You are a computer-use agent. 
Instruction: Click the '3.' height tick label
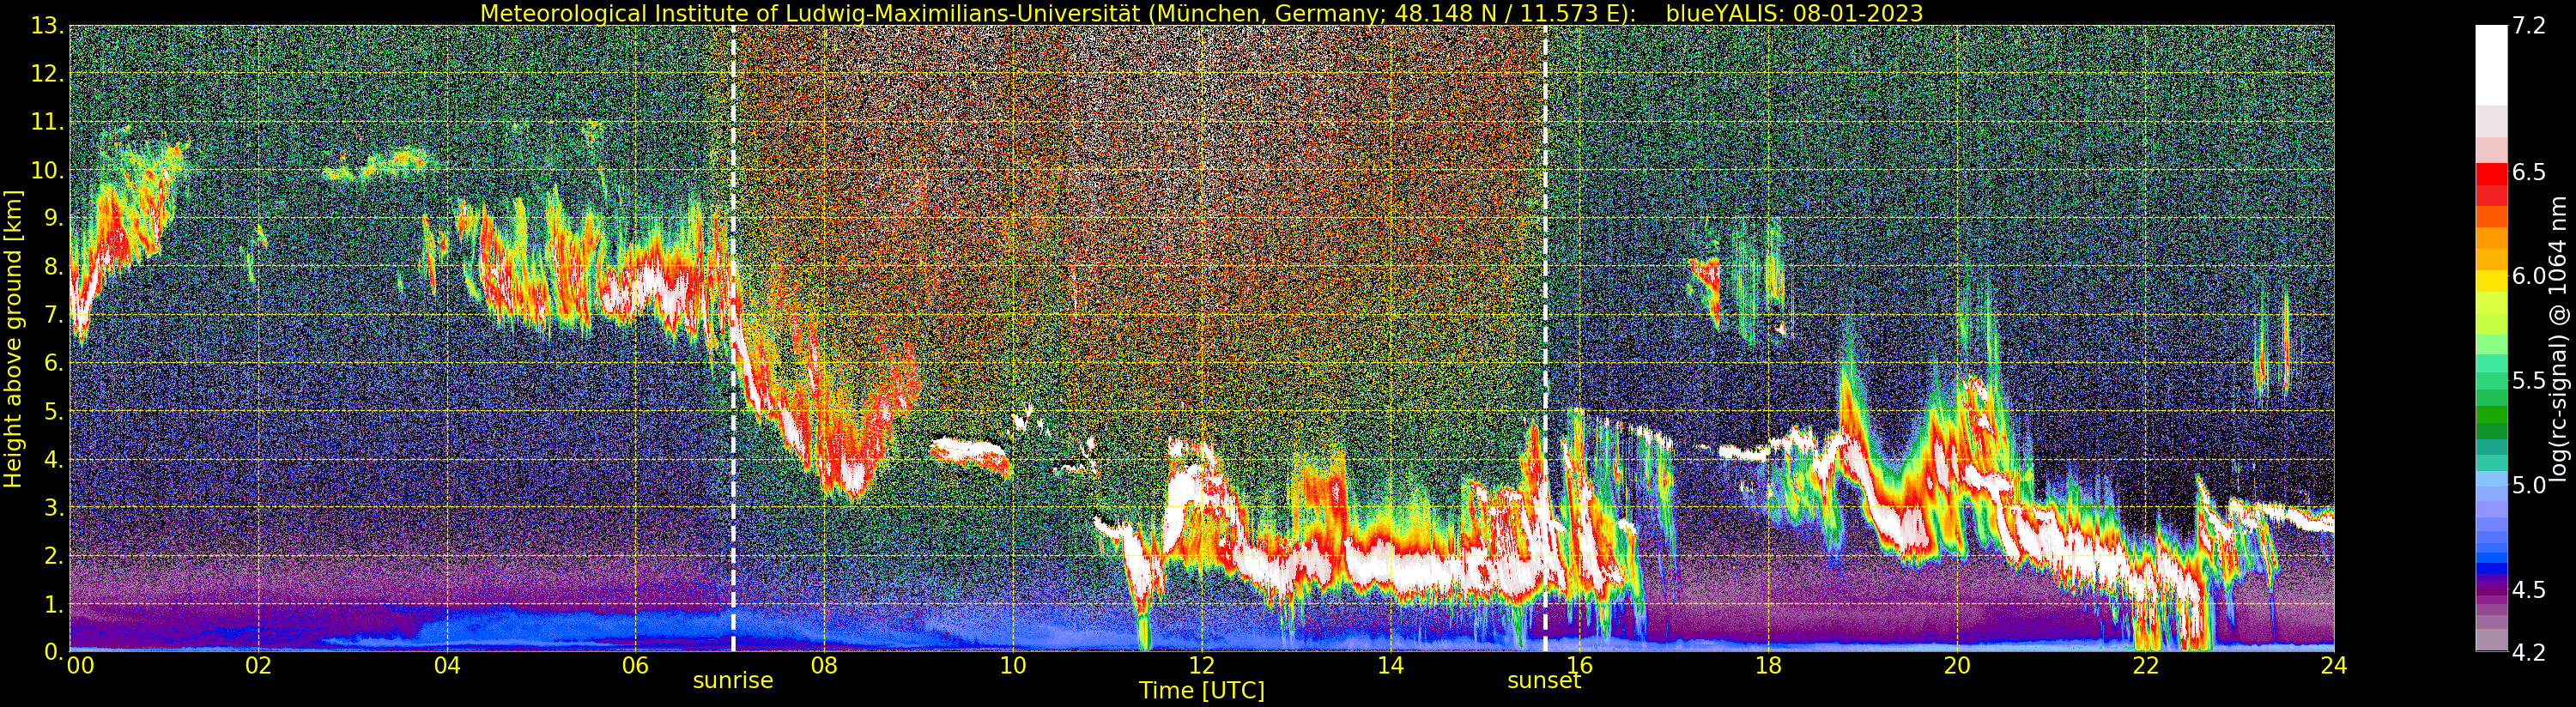click(x=54, y=508)
